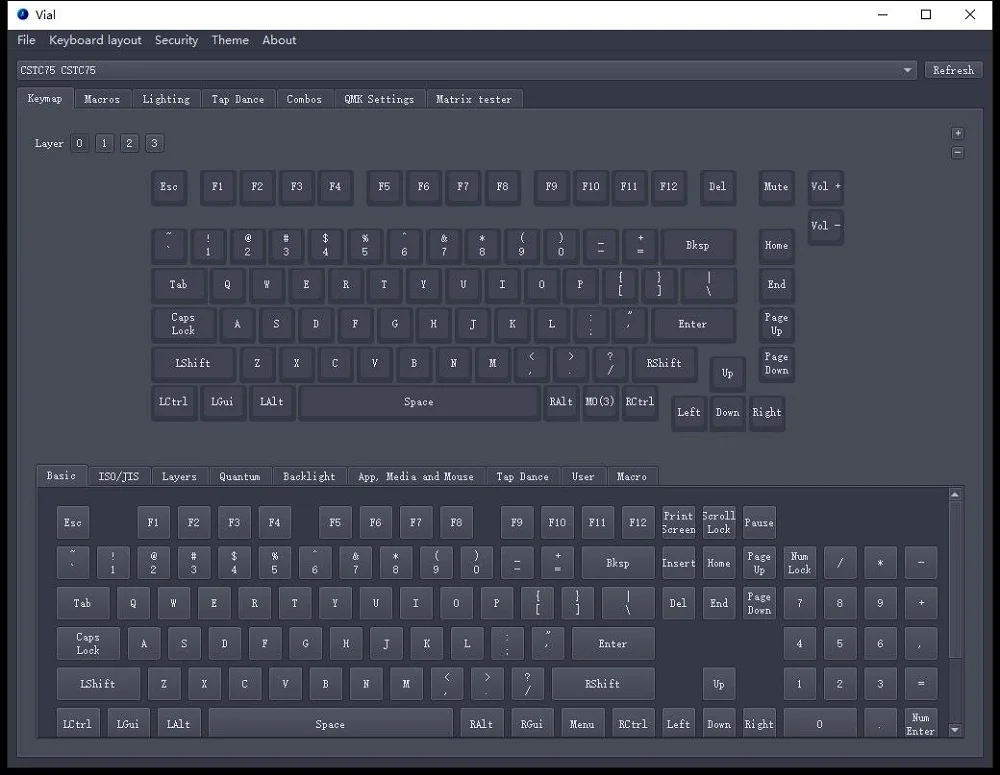Screen dimensions: 1000x775
Task: Click the plus zoom-in button
Action: 957,134
